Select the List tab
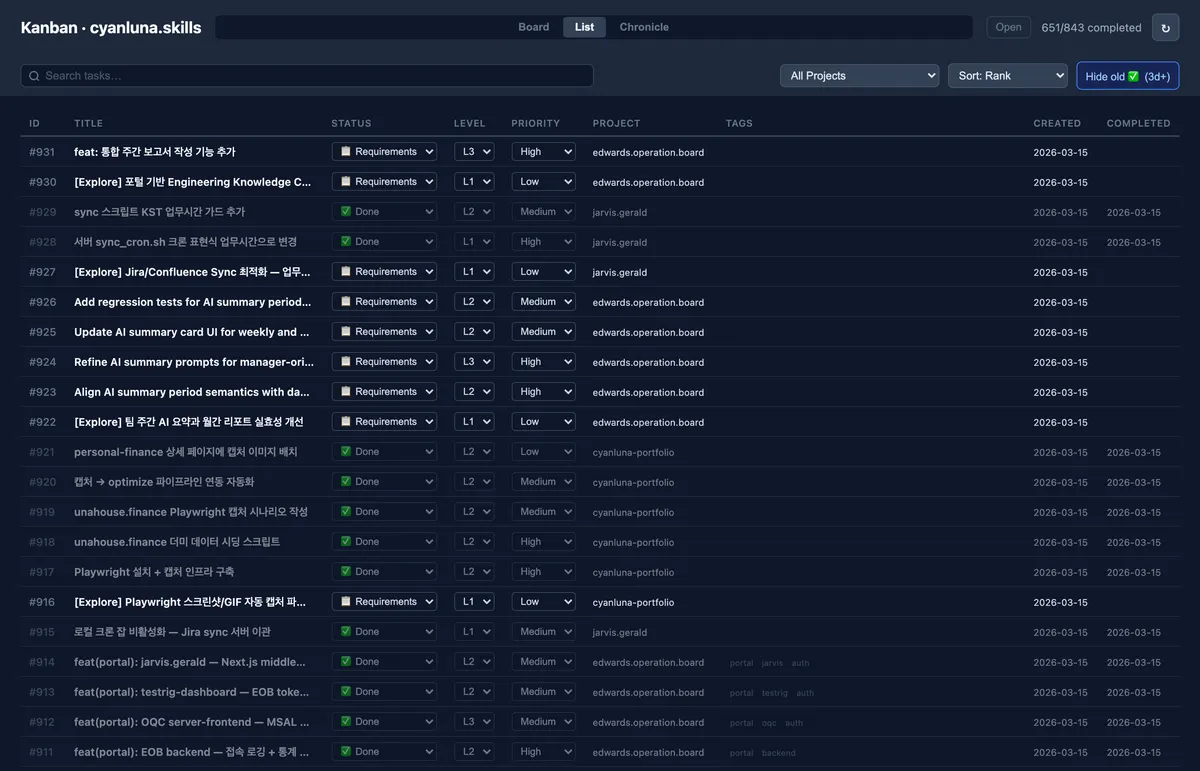 [584, 27]
